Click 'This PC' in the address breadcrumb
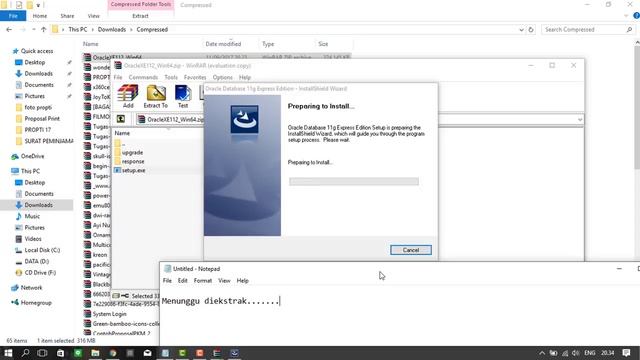Image resolution: width=640 pixels, height=360 pixels. [x=78, y=29]
